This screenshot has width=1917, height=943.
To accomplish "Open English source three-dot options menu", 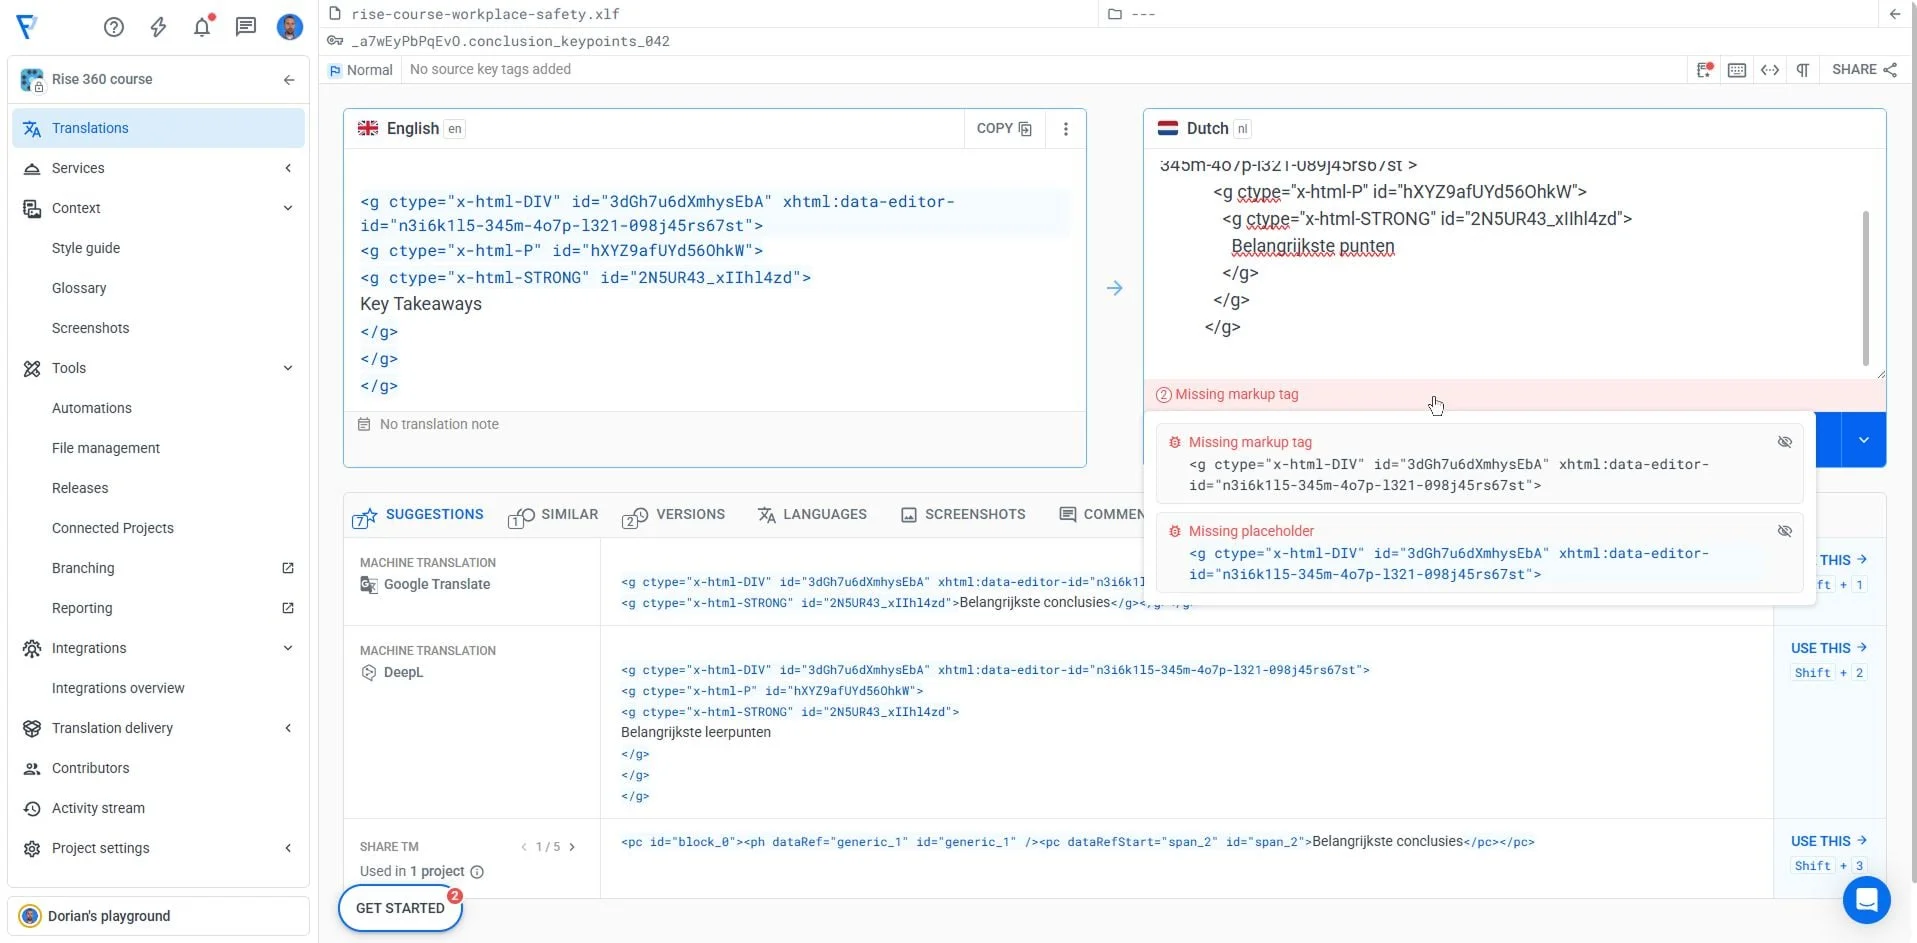I will pyautogui.click(x=1065, y=129).
